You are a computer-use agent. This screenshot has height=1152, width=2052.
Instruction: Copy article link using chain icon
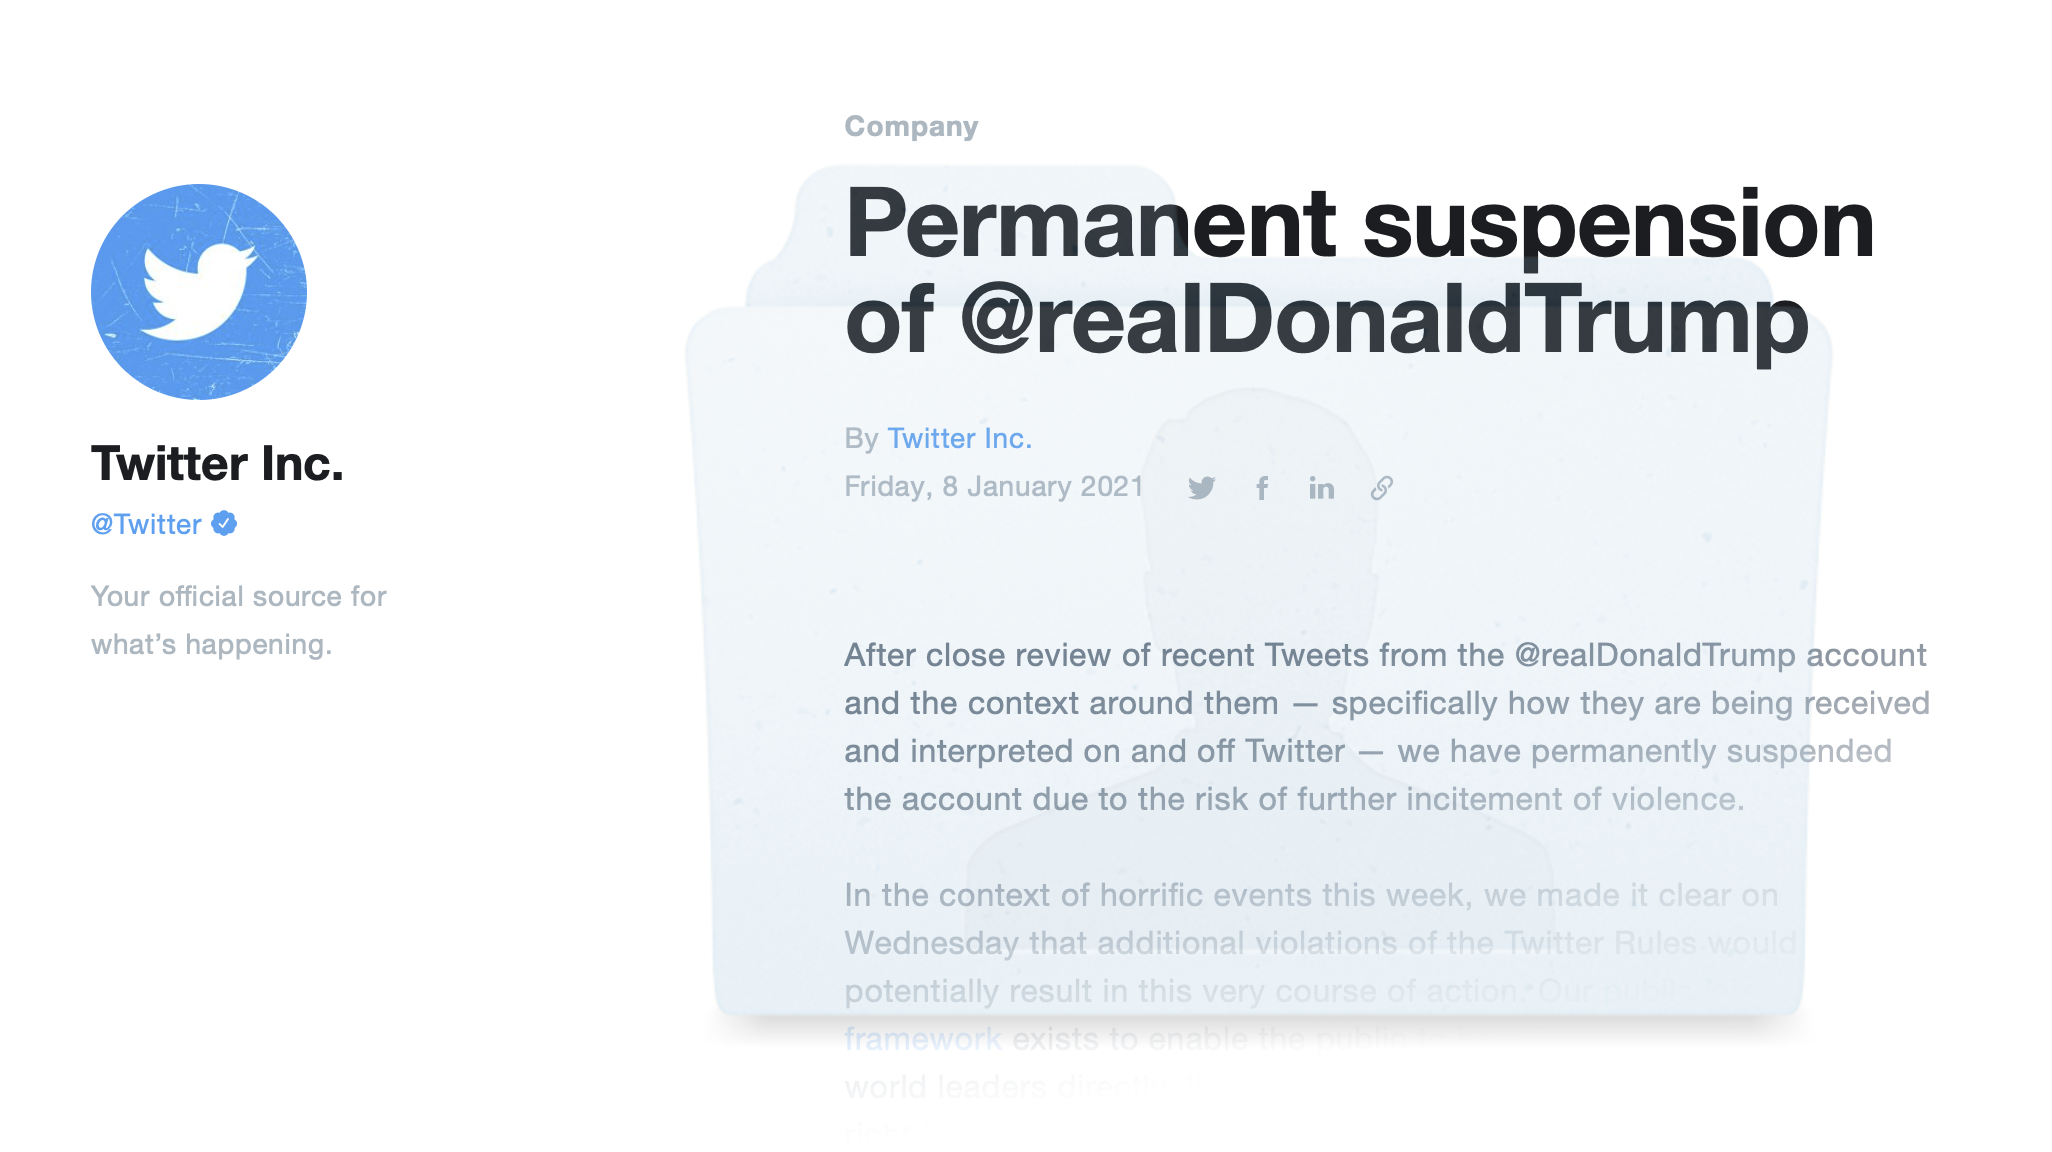tap(1381, 488)
